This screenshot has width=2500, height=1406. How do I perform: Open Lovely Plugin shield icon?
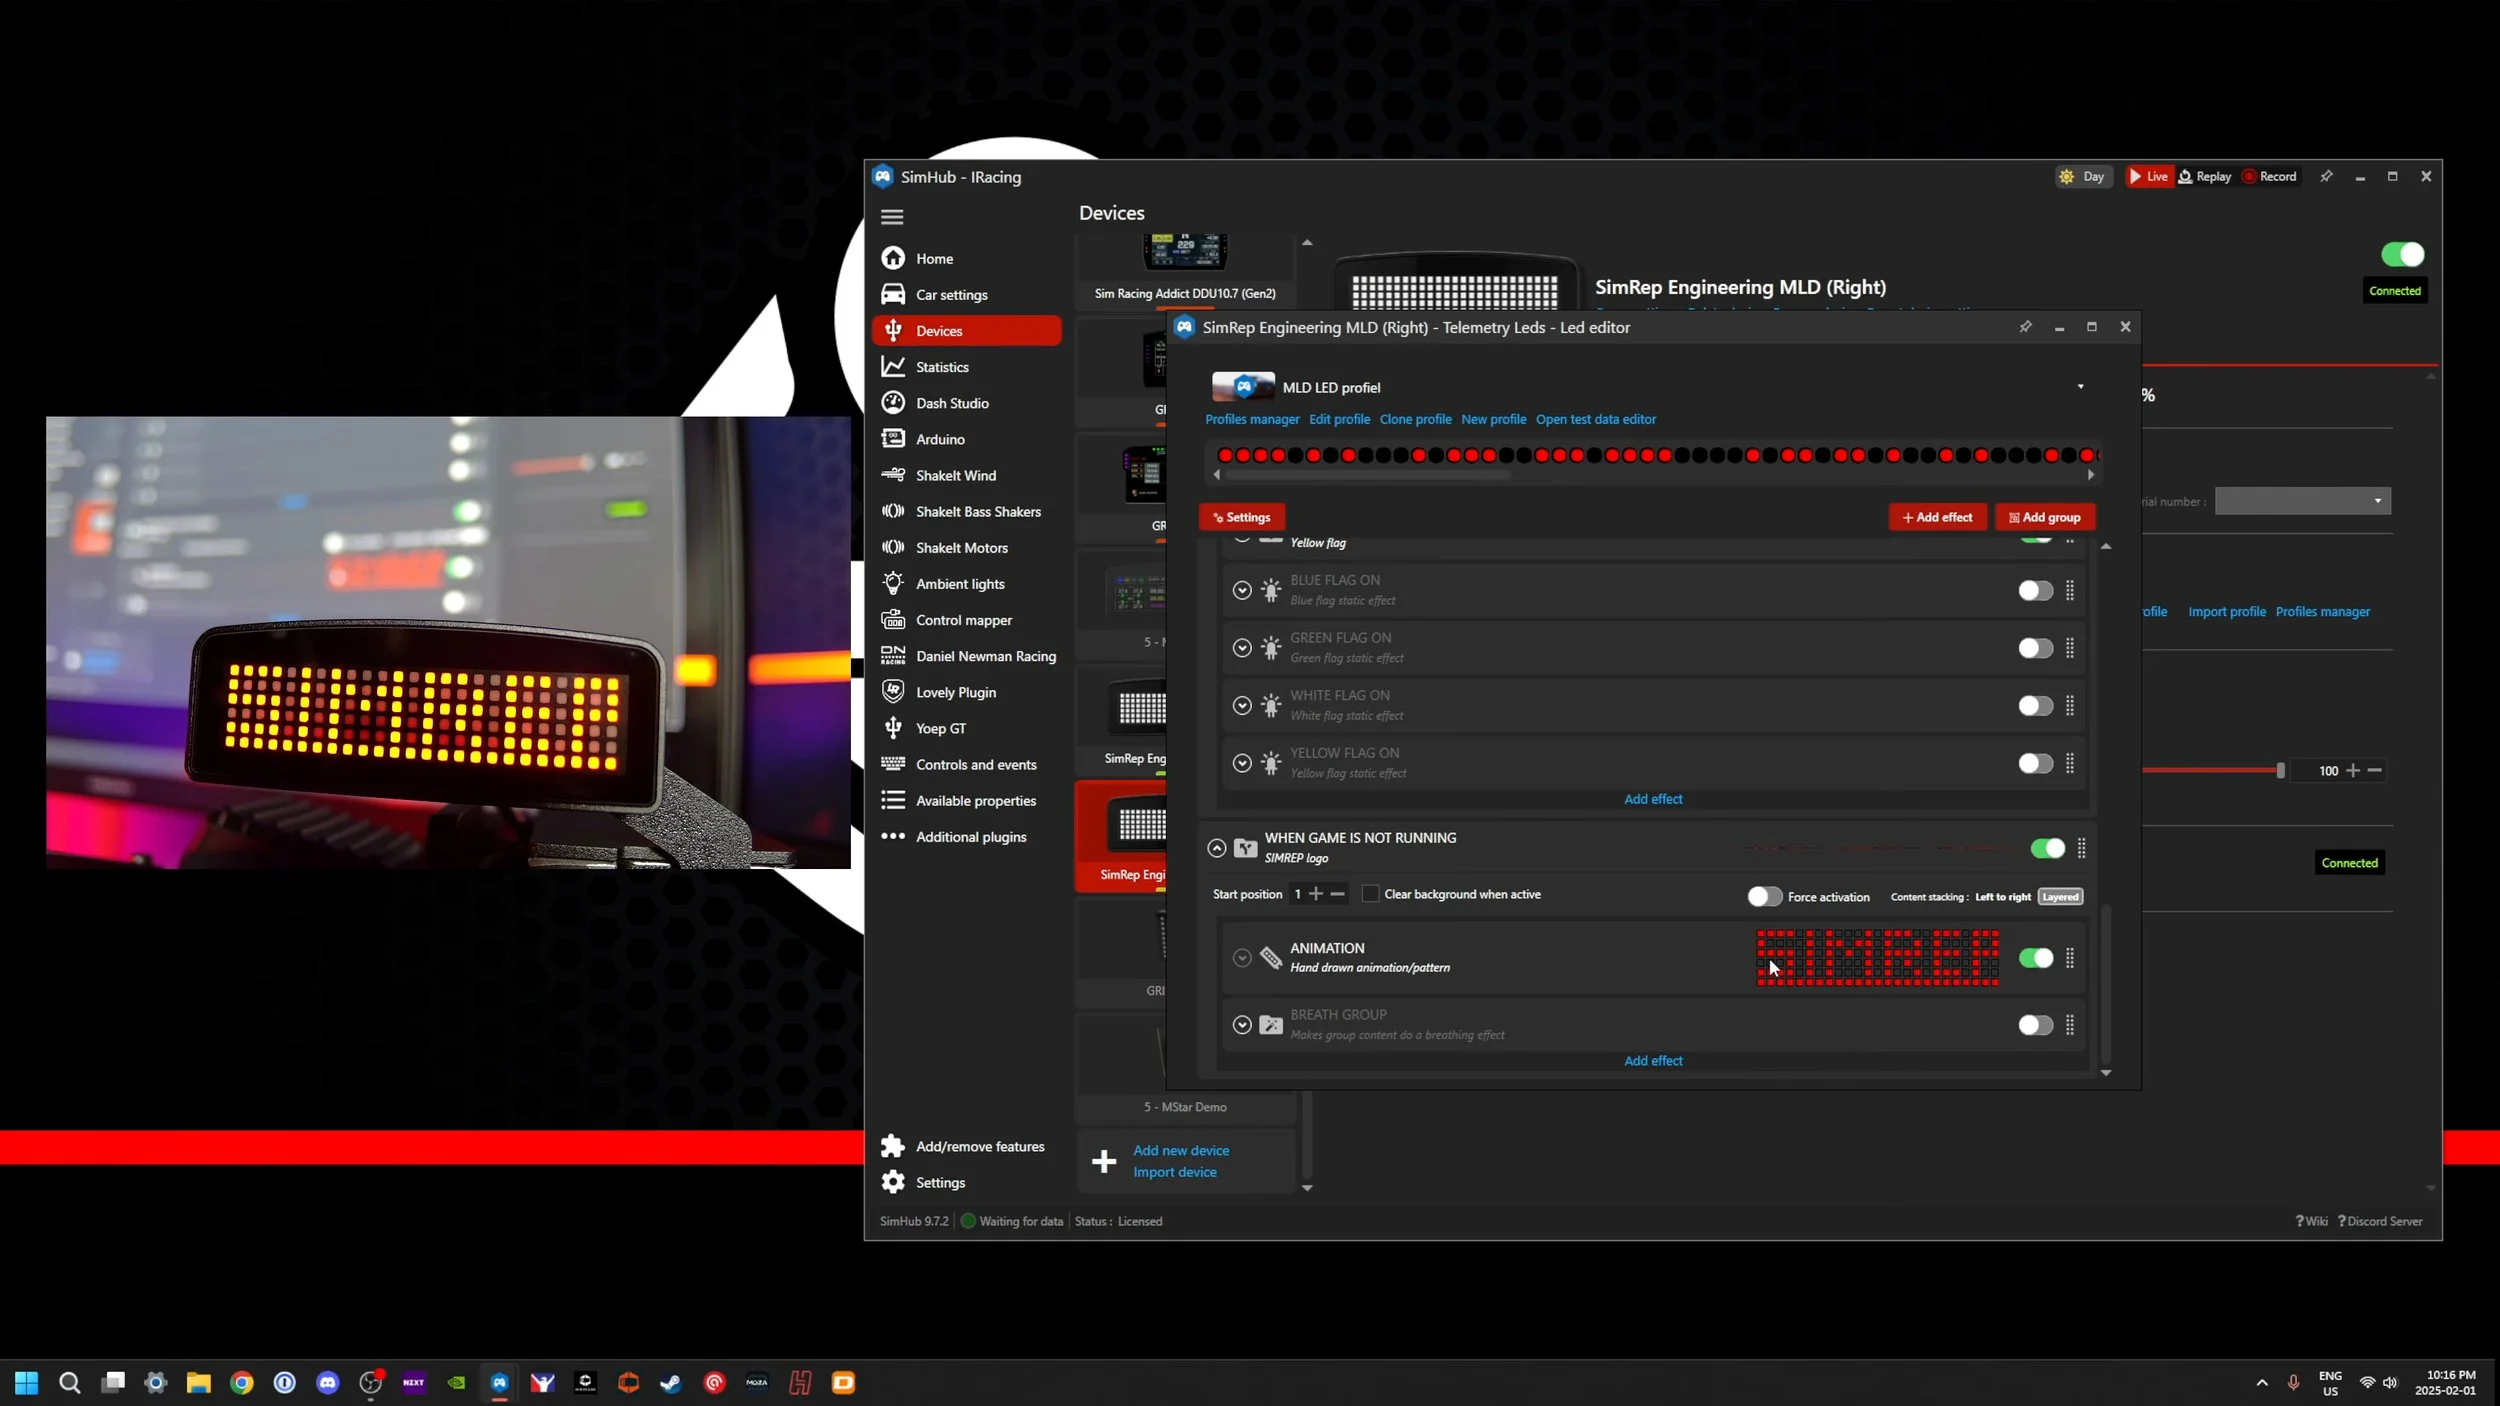tap(893, 692)
